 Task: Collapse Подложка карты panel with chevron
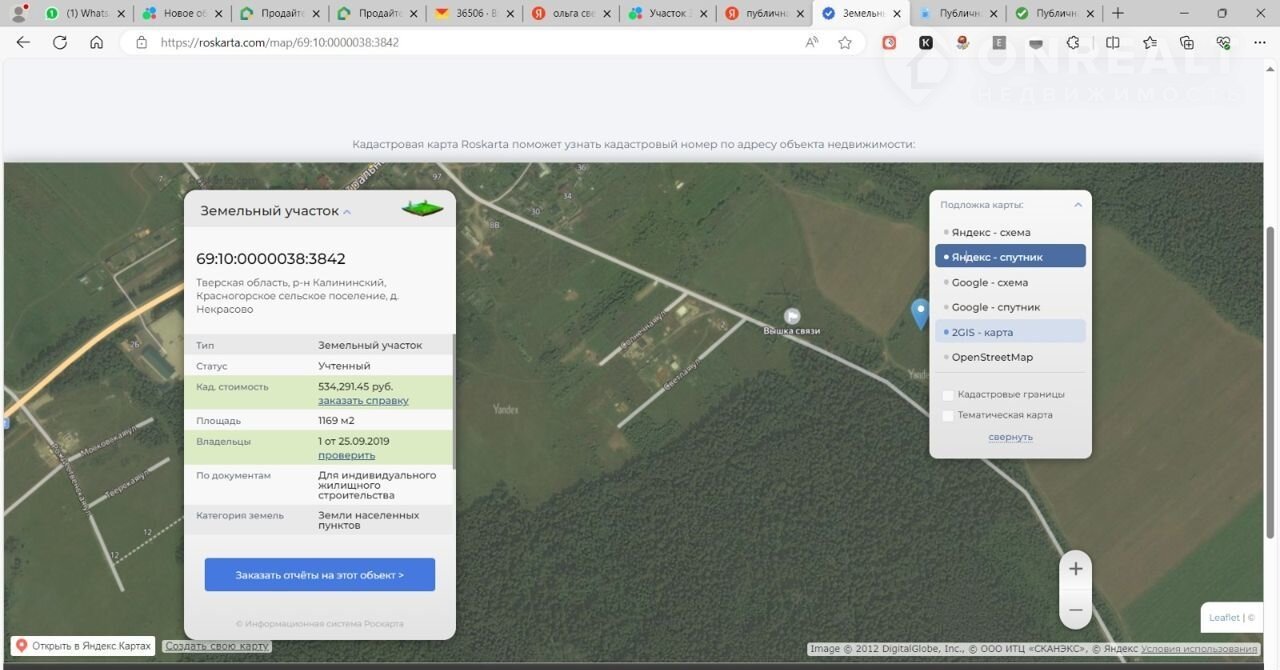(x=1077, y=205)
